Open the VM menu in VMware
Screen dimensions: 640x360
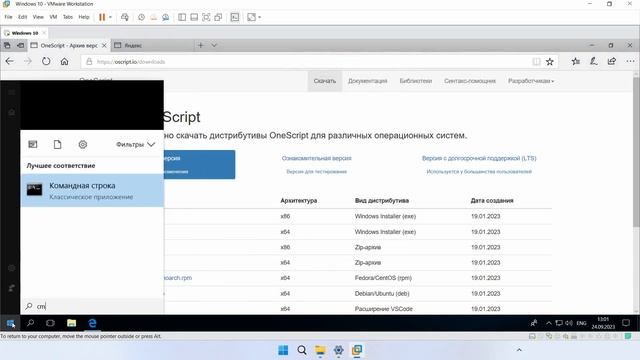[53, 17]
